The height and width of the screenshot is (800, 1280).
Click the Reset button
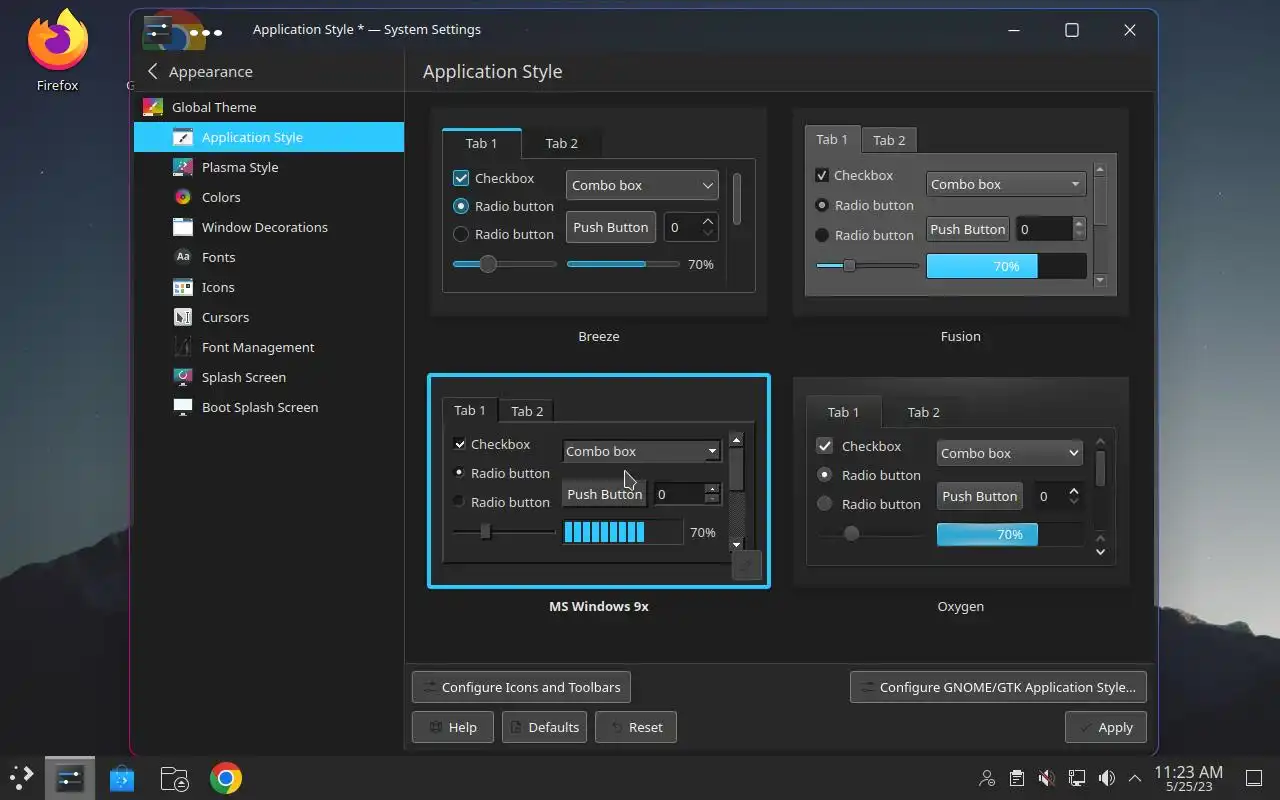[636, 727]
